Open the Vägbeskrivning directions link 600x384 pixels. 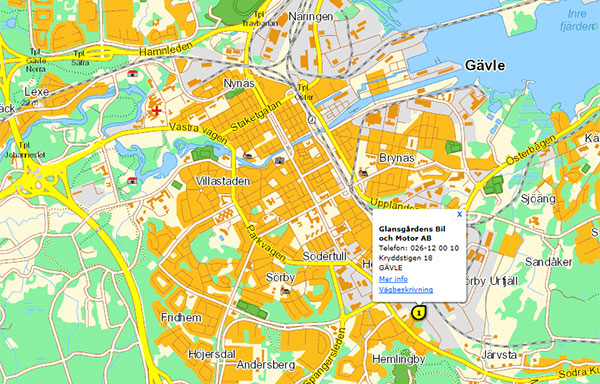(x=406, y=290)
